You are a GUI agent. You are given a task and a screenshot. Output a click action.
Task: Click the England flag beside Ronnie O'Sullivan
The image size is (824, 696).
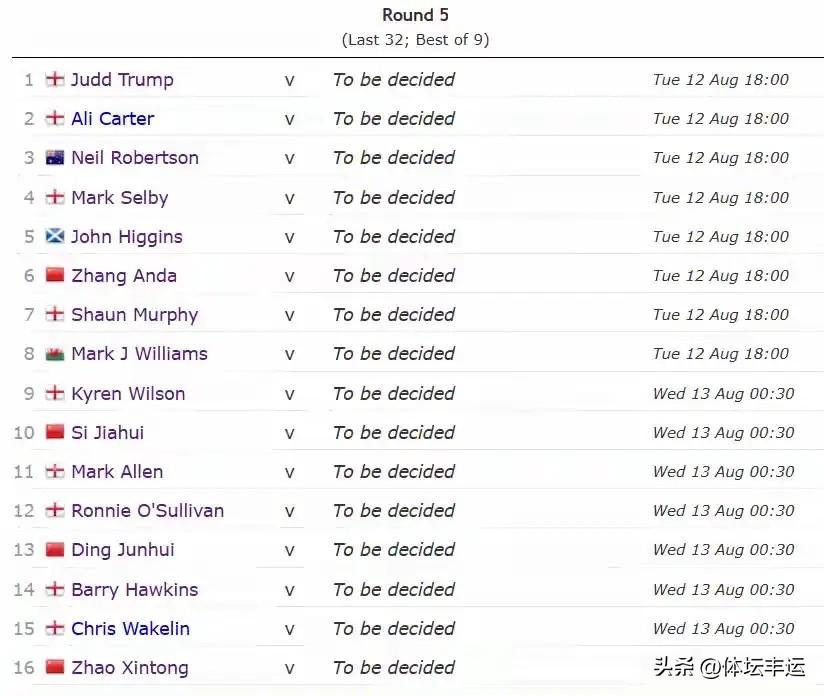pyautogui.click(x=55, y=510)
